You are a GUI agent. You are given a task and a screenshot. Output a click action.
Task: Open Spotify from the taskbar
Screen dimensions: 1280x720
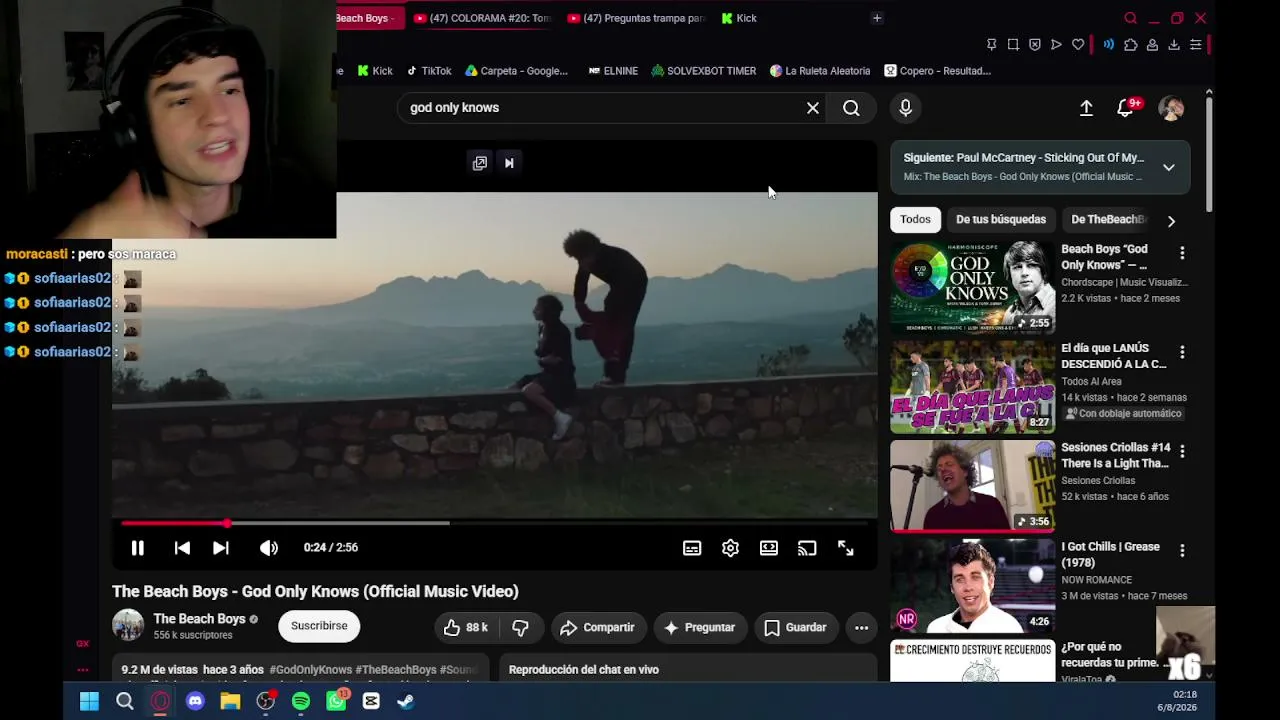[301, 701]
